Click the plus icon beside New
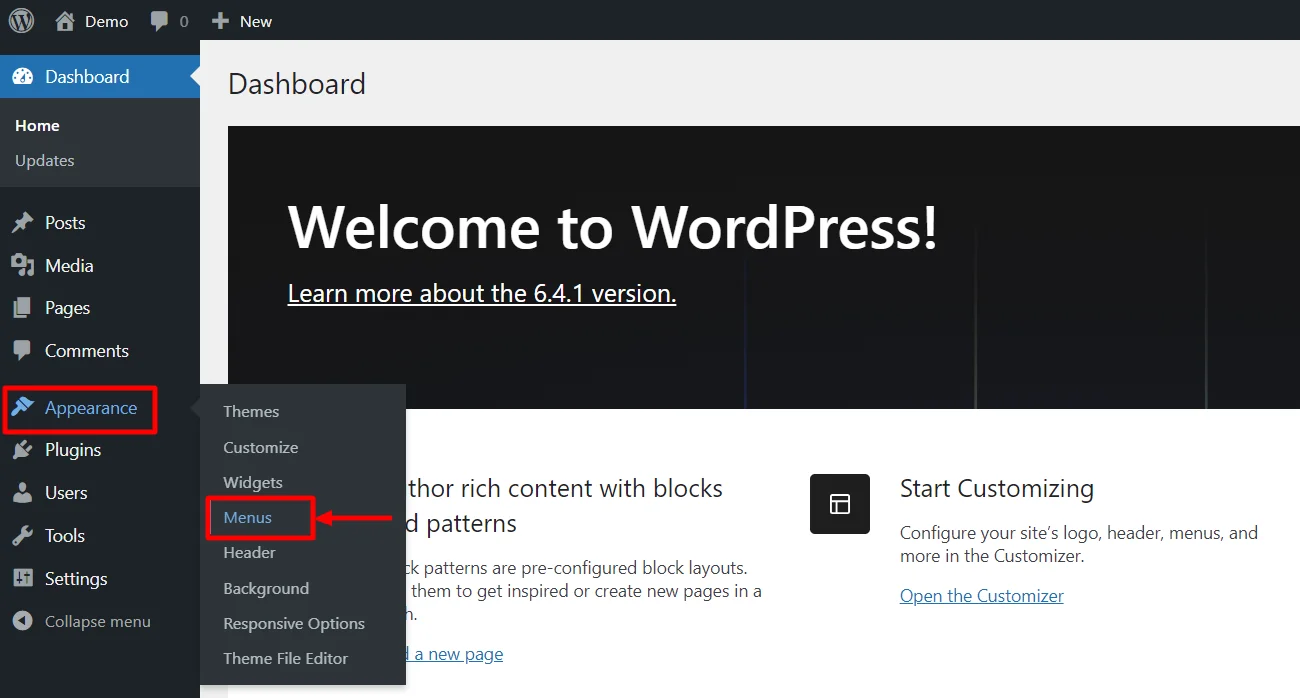Image resolution: width=1300 pixels, height=698 pixels. click(x=220, y=21)
